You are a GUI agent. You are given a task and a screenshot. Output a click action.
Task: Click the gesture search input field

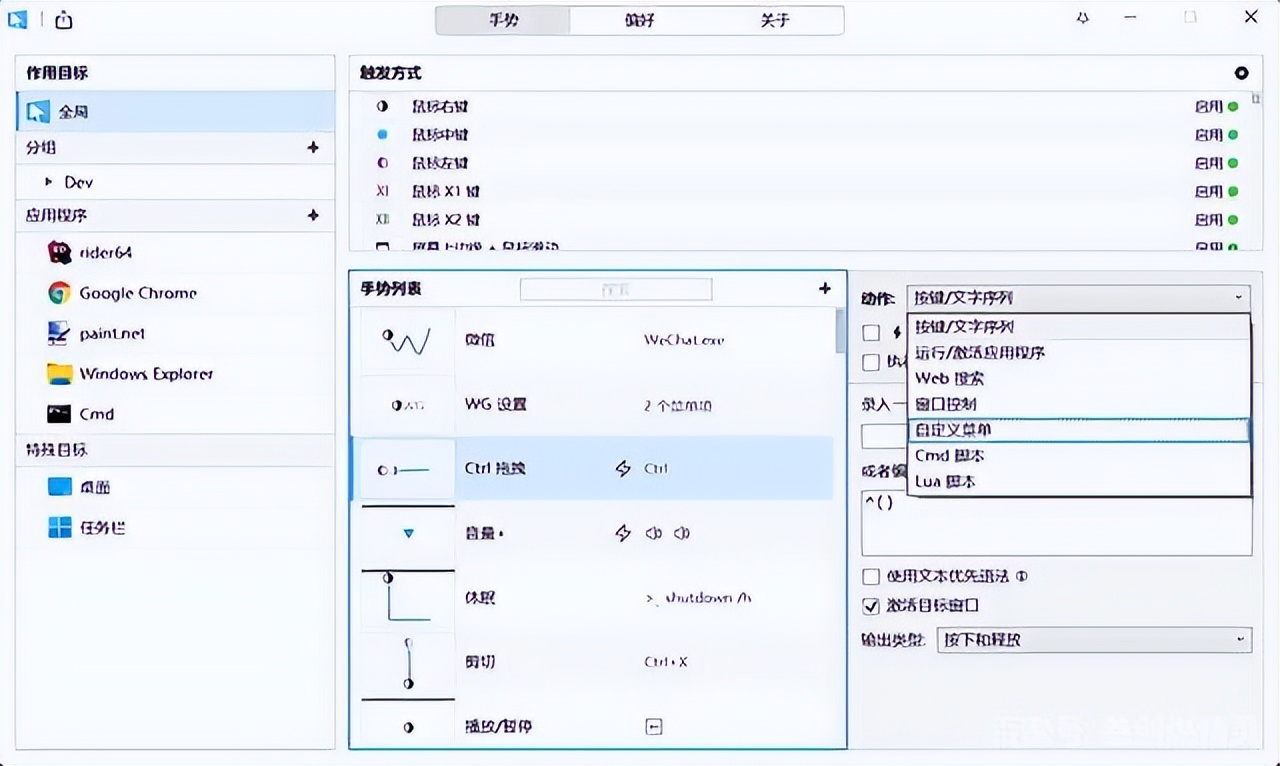(615, 289)
